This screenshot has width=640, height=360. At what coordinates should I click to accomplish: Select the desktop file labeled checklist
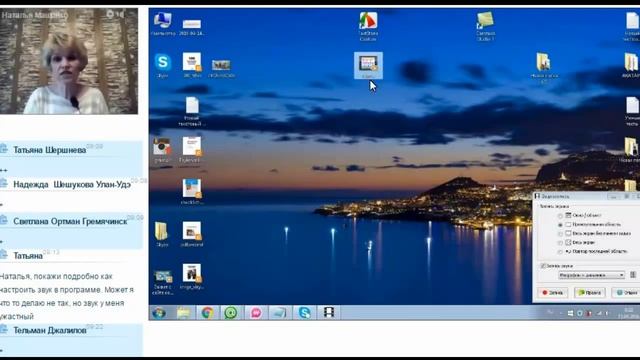click(x=191, y=191)
